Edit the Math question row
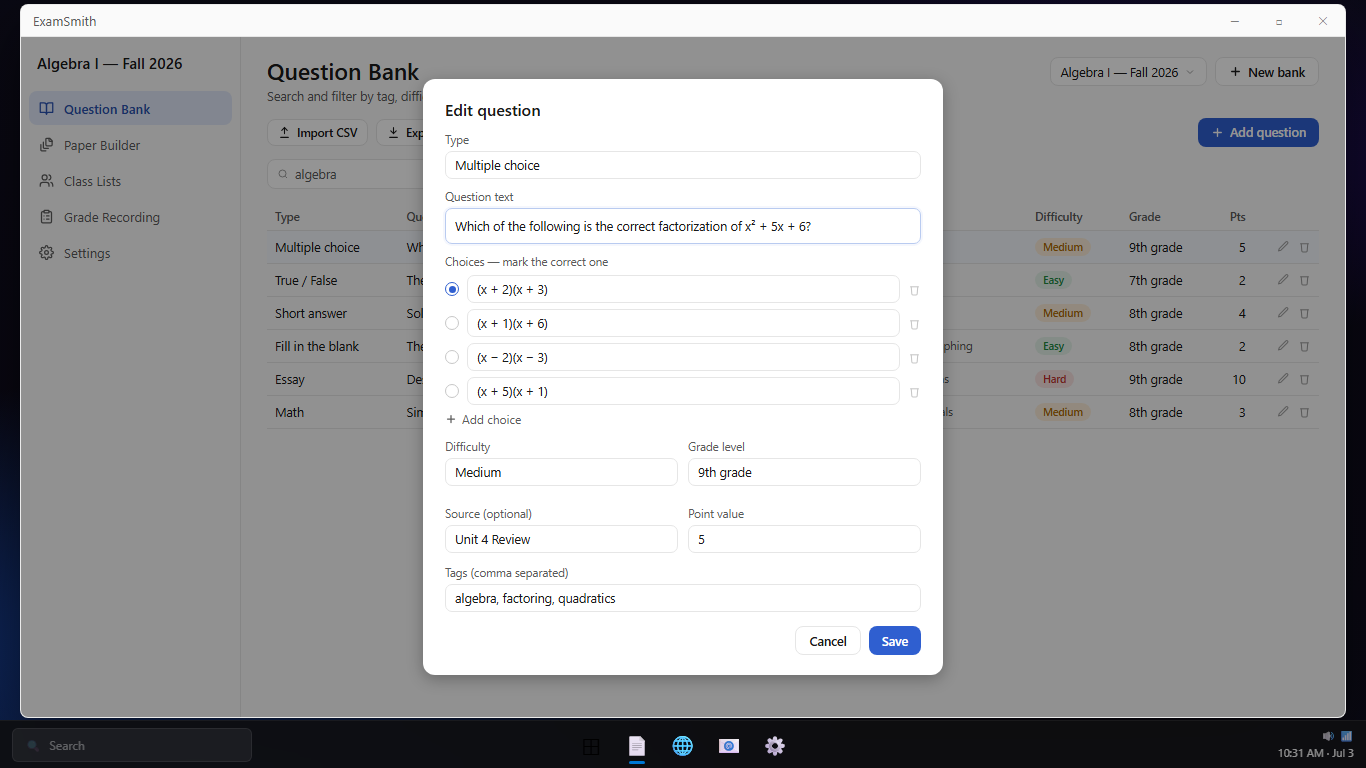 tap(1283, 412)
